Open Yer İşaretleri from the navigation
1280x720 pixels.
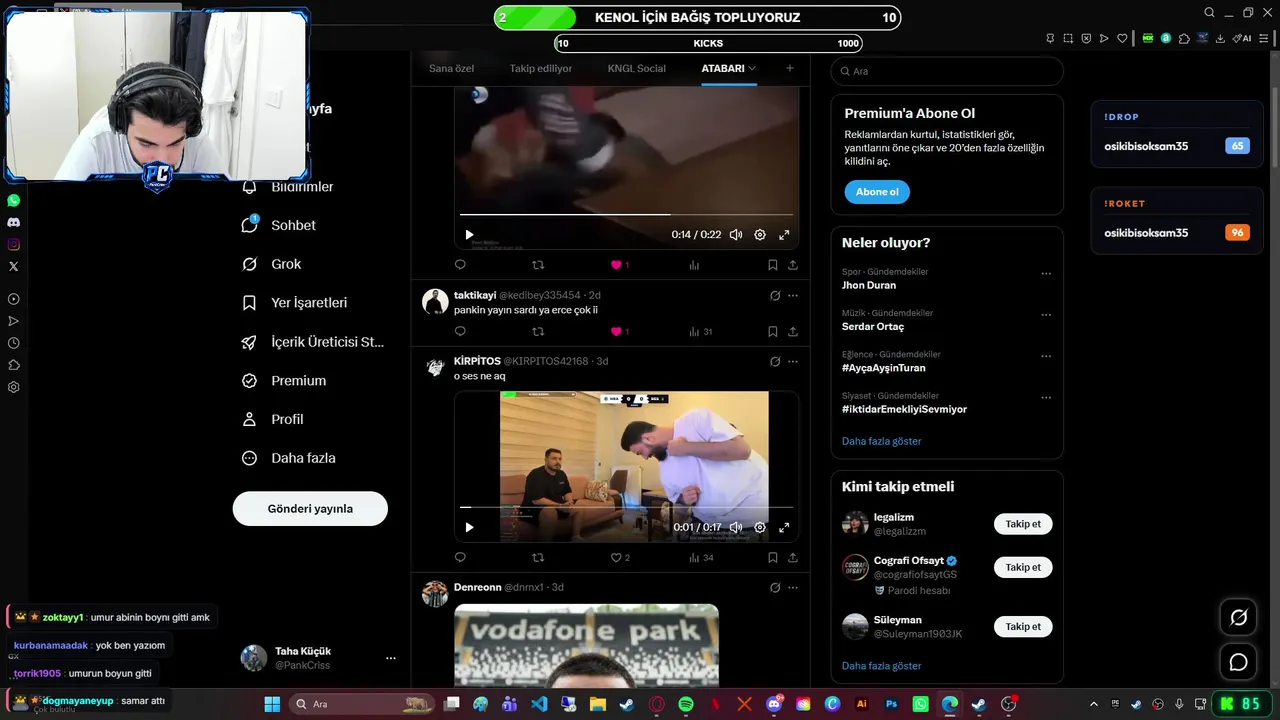point(297,302)
